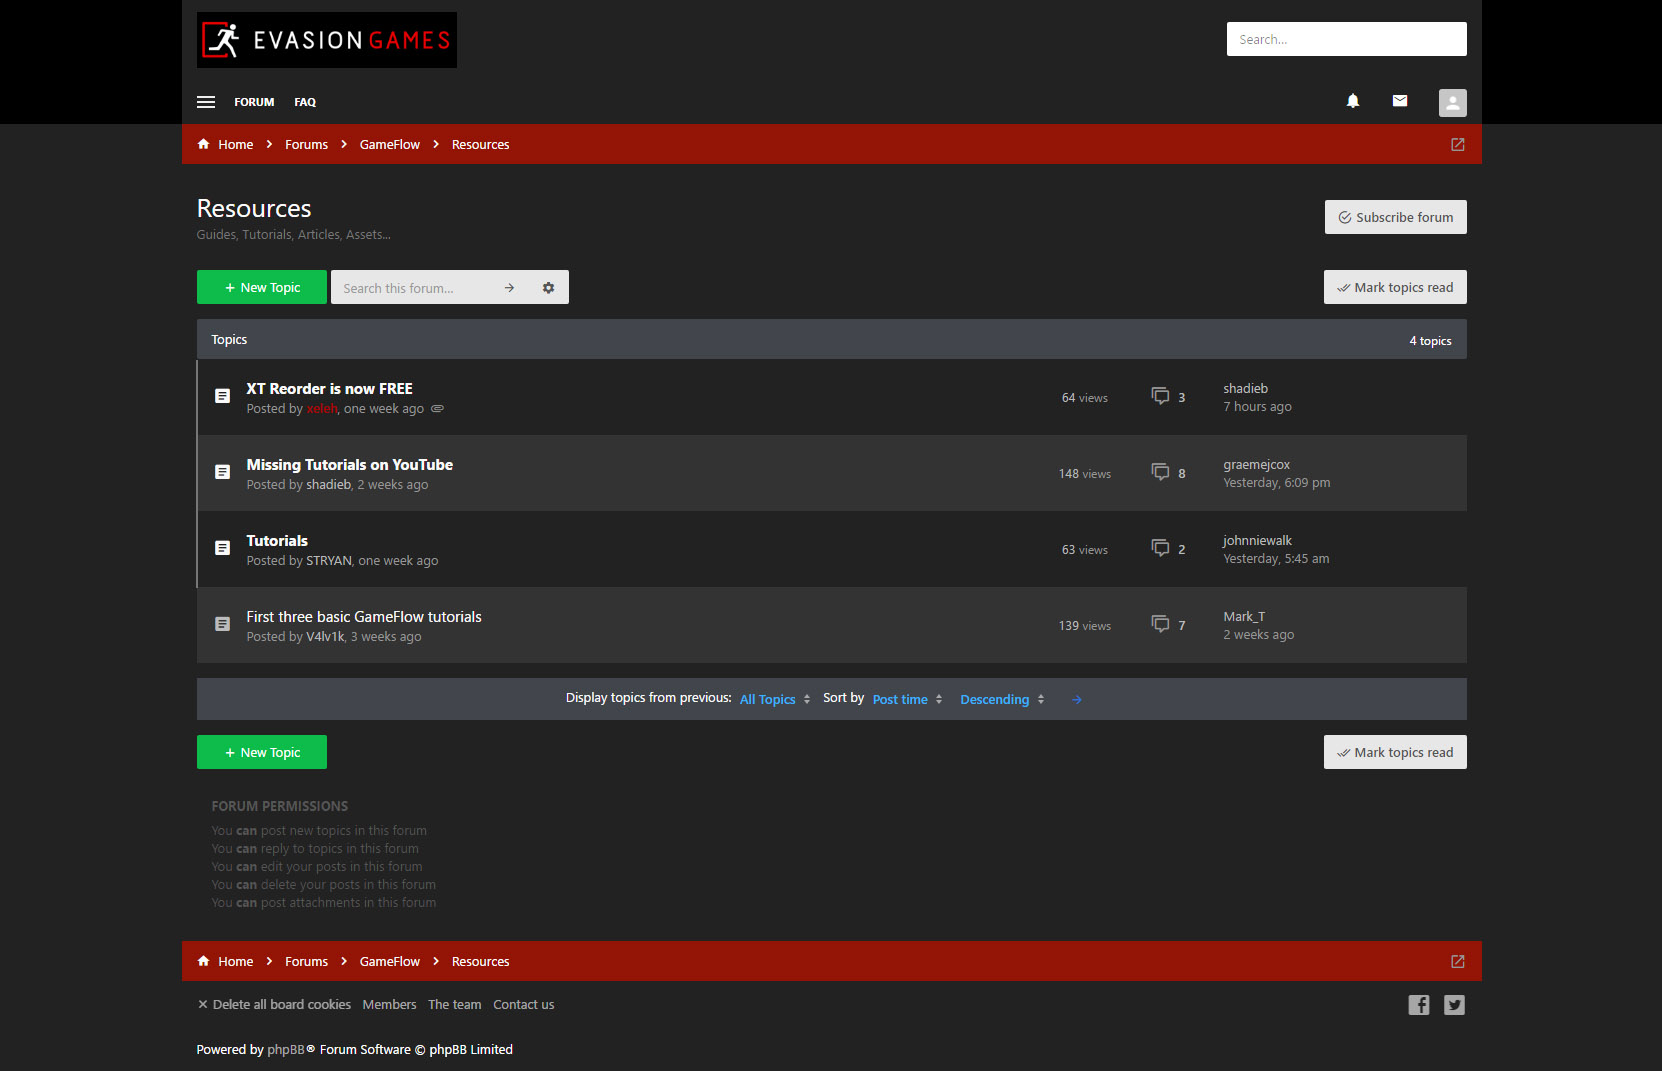This screenshot has height=1071, width=1662.
Task: Click topic icon for First three basic
Action: tap(223, 624)
